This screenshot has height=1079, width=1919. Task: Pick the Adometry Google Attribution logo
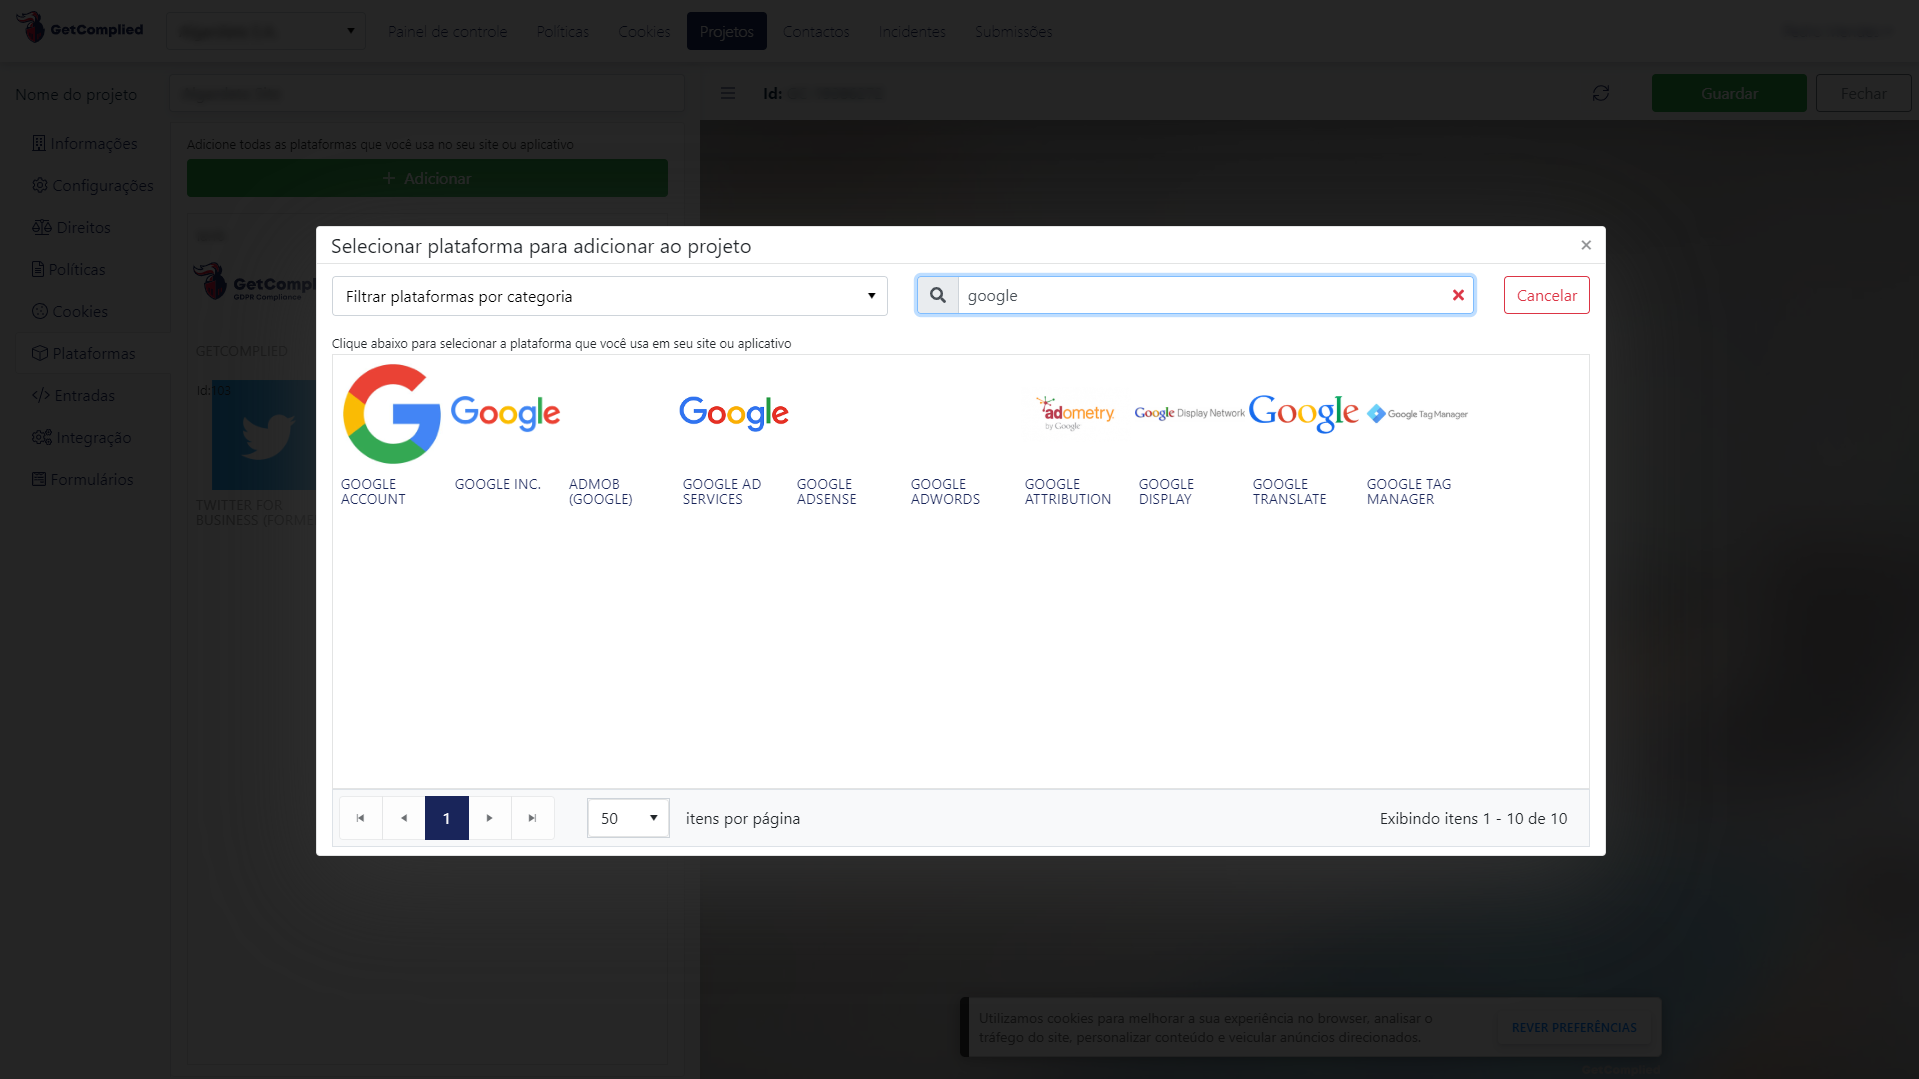[x=1075, y=413]
